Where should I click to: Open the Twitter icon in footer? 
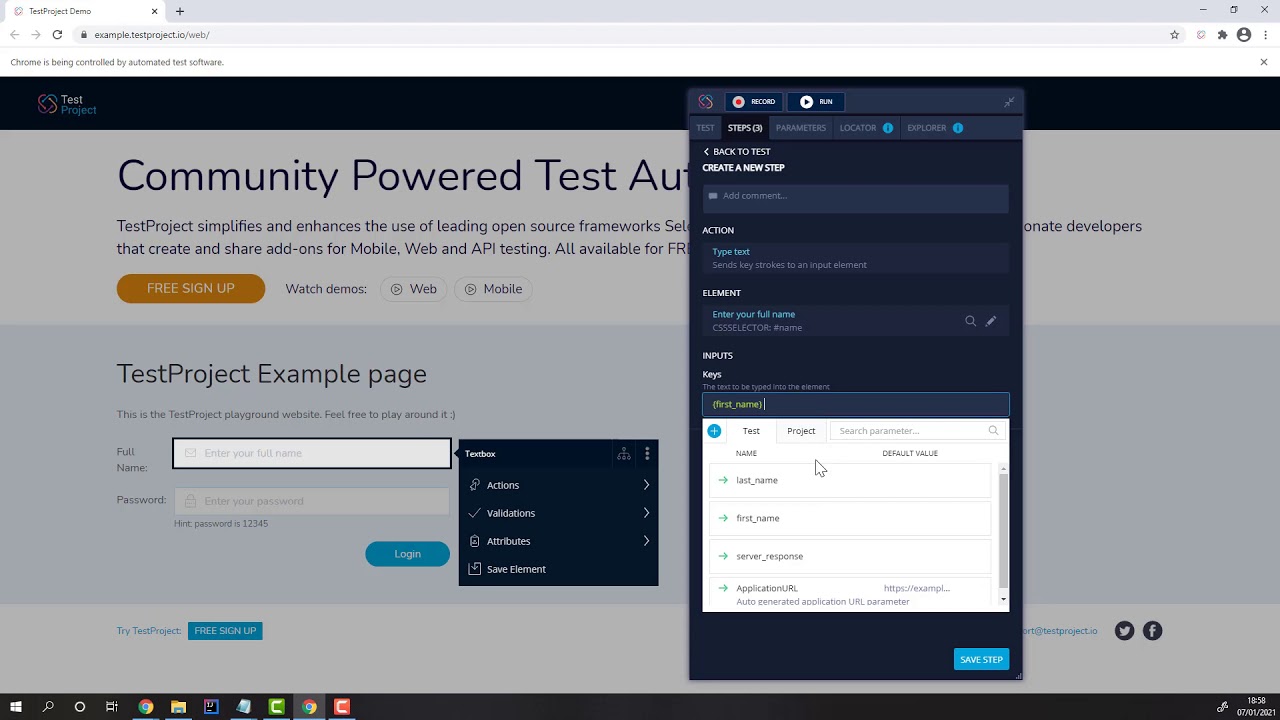(x=1125, y=631)
